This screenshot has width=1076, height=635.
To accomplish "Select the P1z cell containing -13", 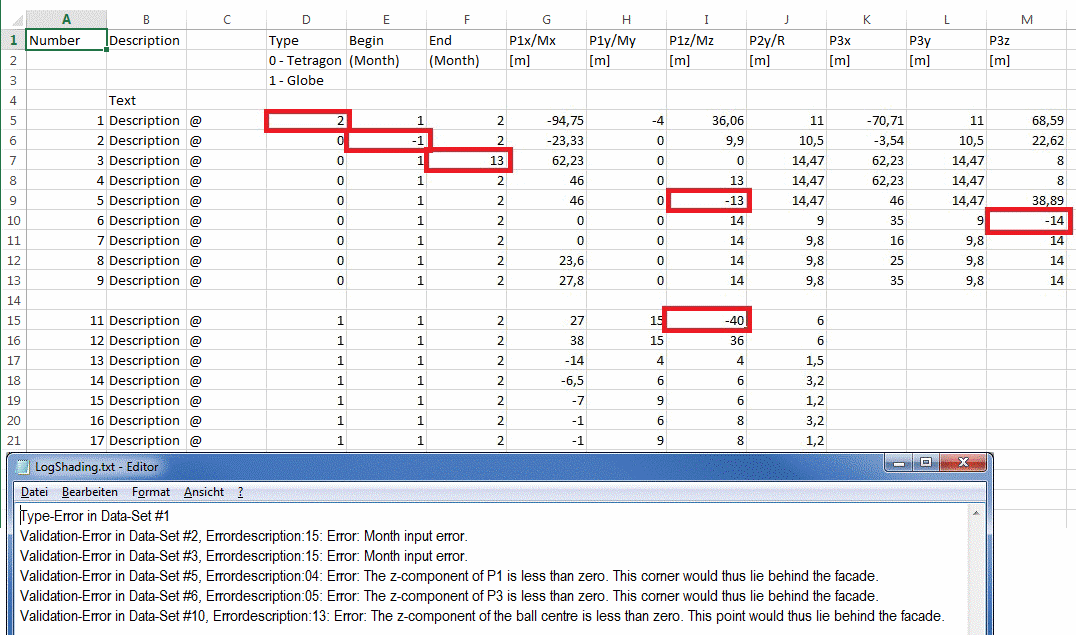I will 708,200.
